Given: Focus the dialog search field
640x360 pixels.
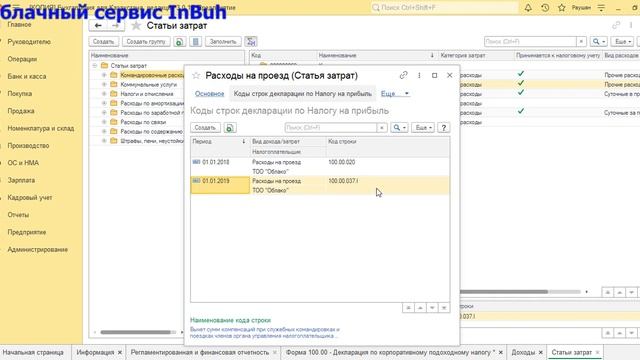Looking at the screenshot, I should (x=331, y=128).
